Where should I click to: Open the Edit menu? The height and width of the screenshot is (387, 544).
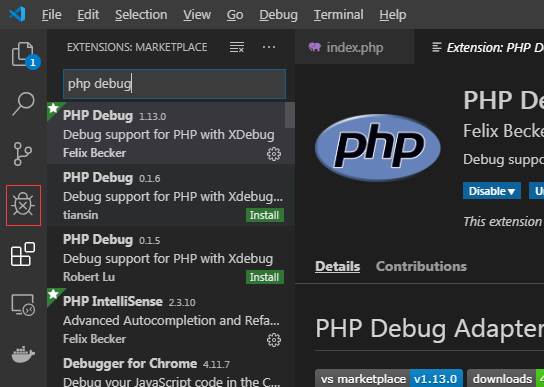(88, 15)
